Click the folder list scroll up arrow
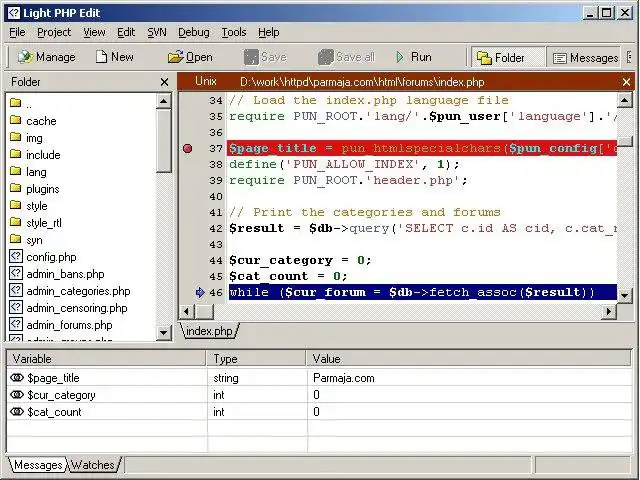Viewport: 640px width, 480px height. (164, 101)
